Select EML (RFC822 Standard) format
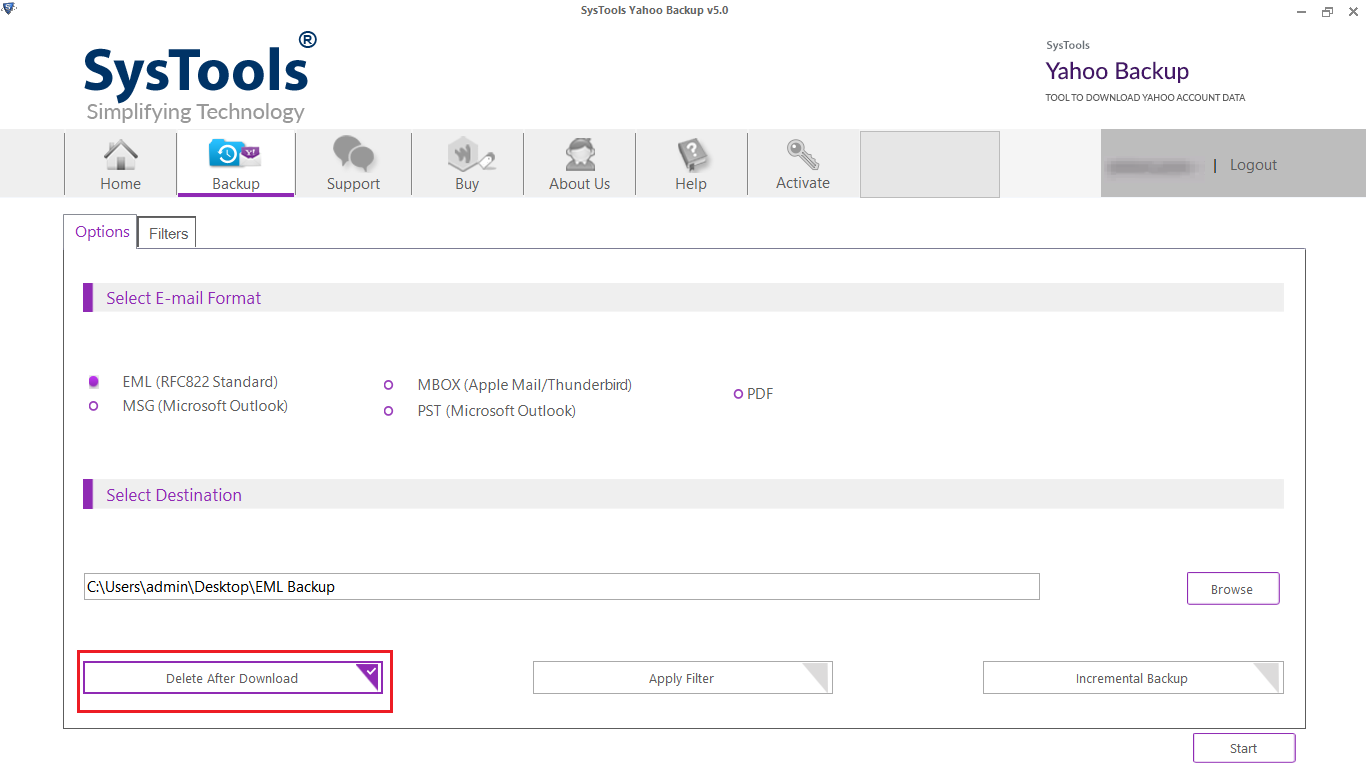Viewport: 1366px width, 768px height. (x=184, y=382)
